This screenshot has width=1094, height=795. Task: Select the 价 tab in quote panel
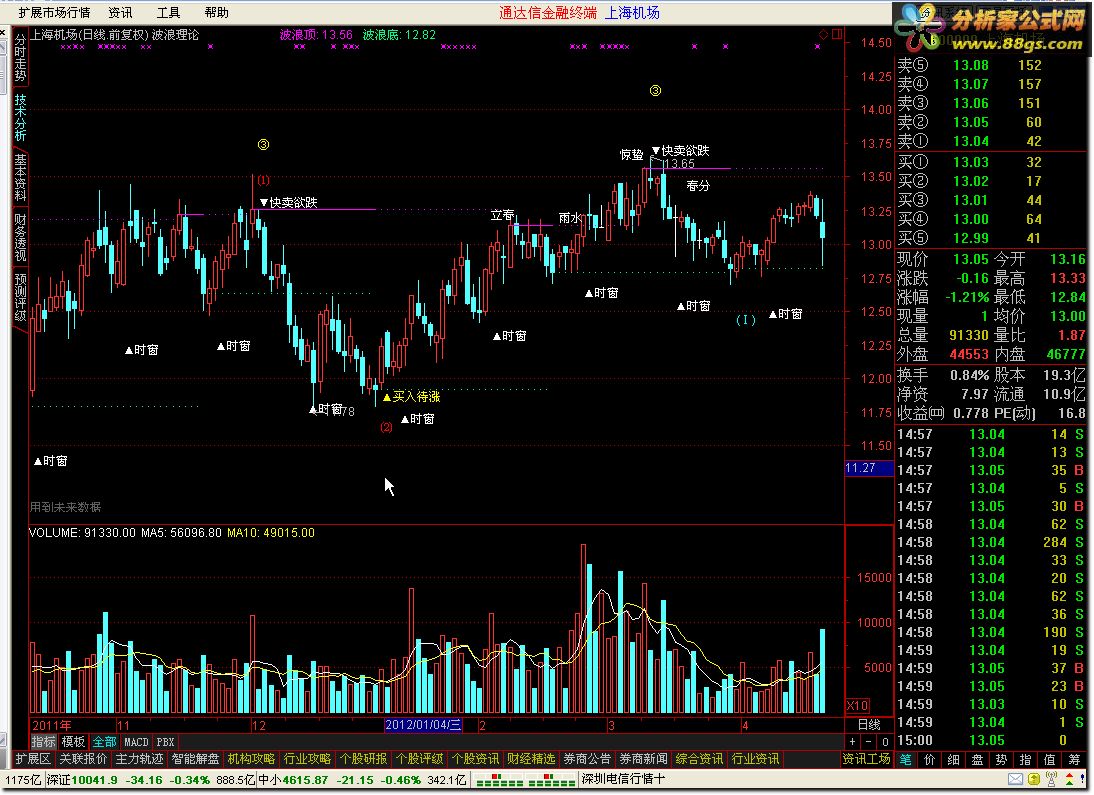pos(929,759)
